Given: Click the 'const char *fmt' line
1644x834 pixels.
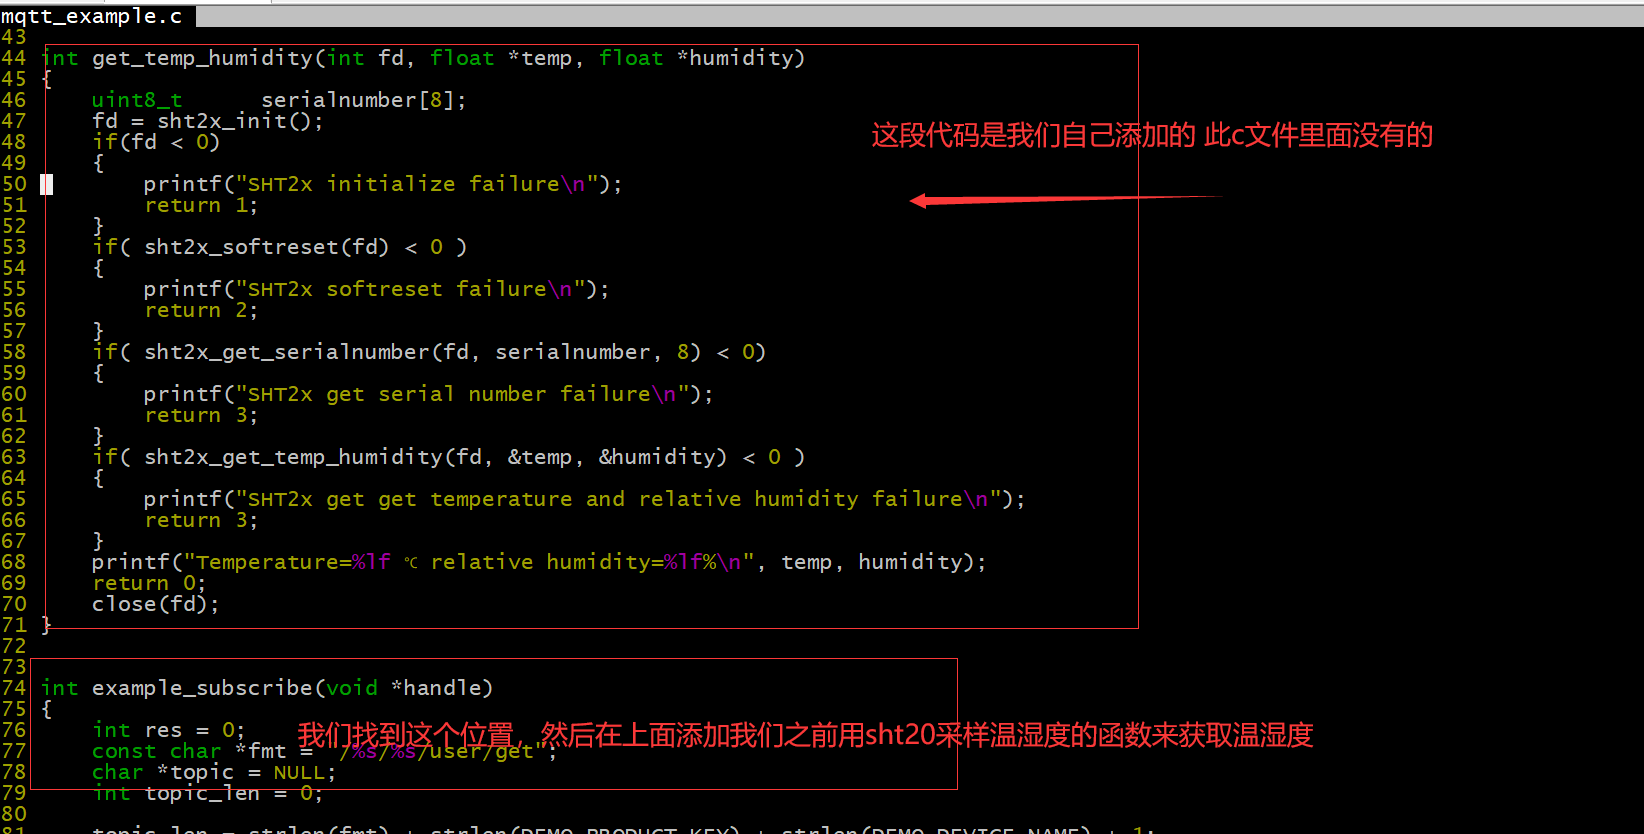Looking at the screenshot, I should [324, 751].
